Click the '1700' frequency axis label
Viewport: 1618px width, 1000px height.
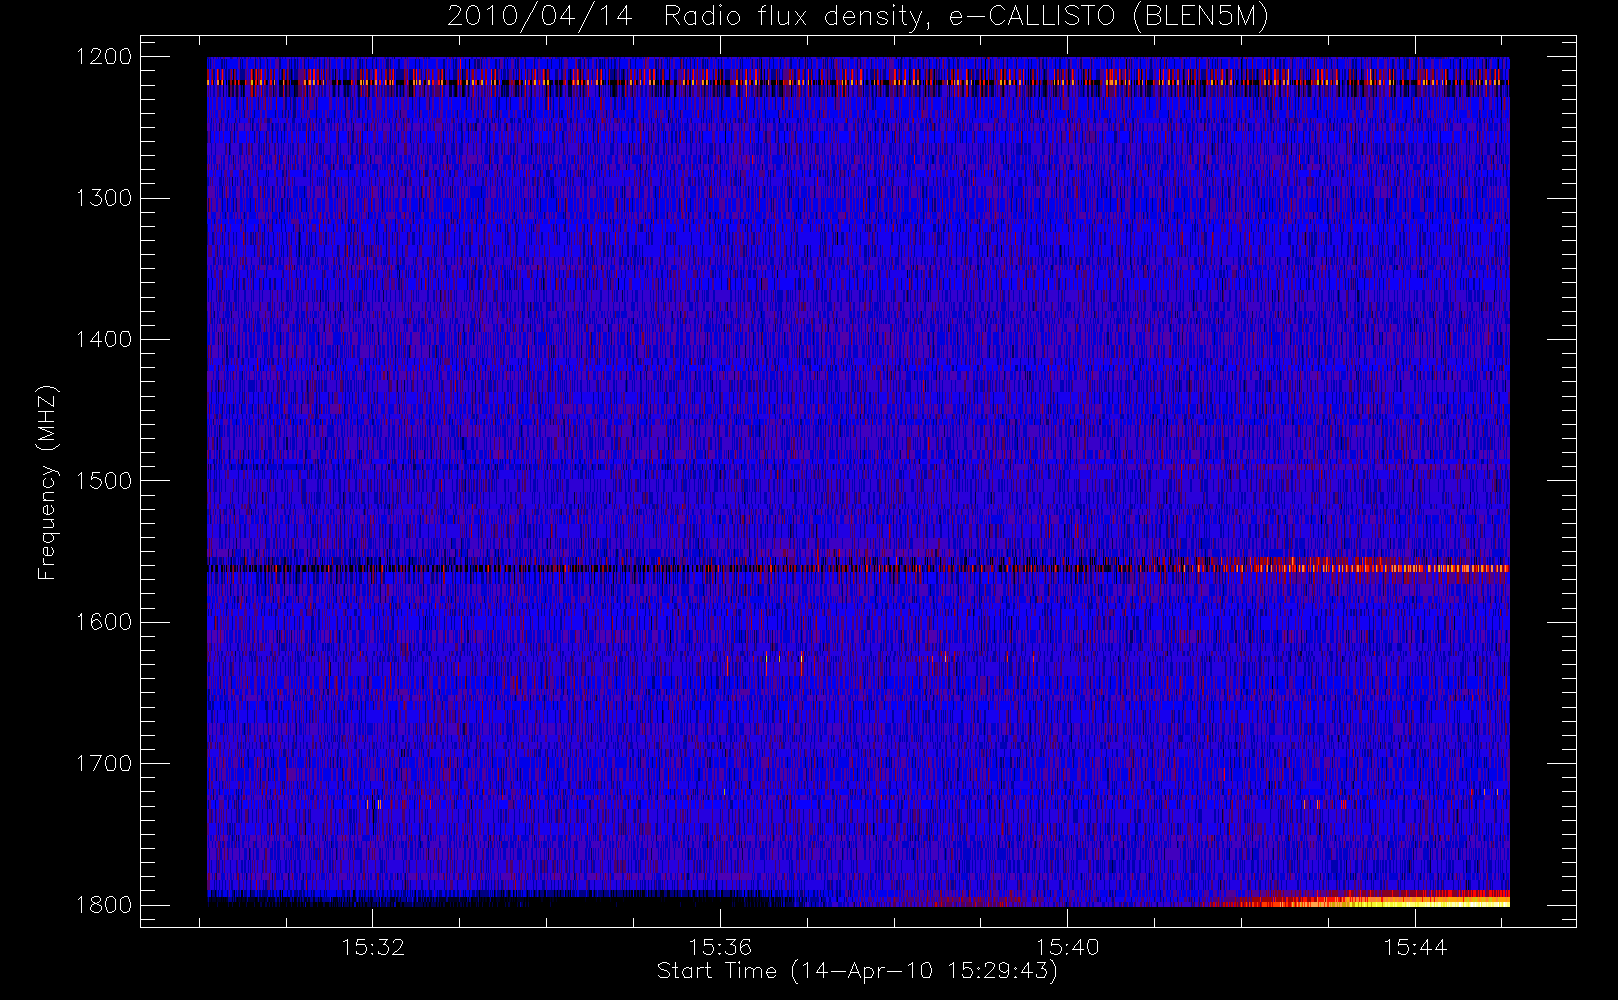coord(104,763)
